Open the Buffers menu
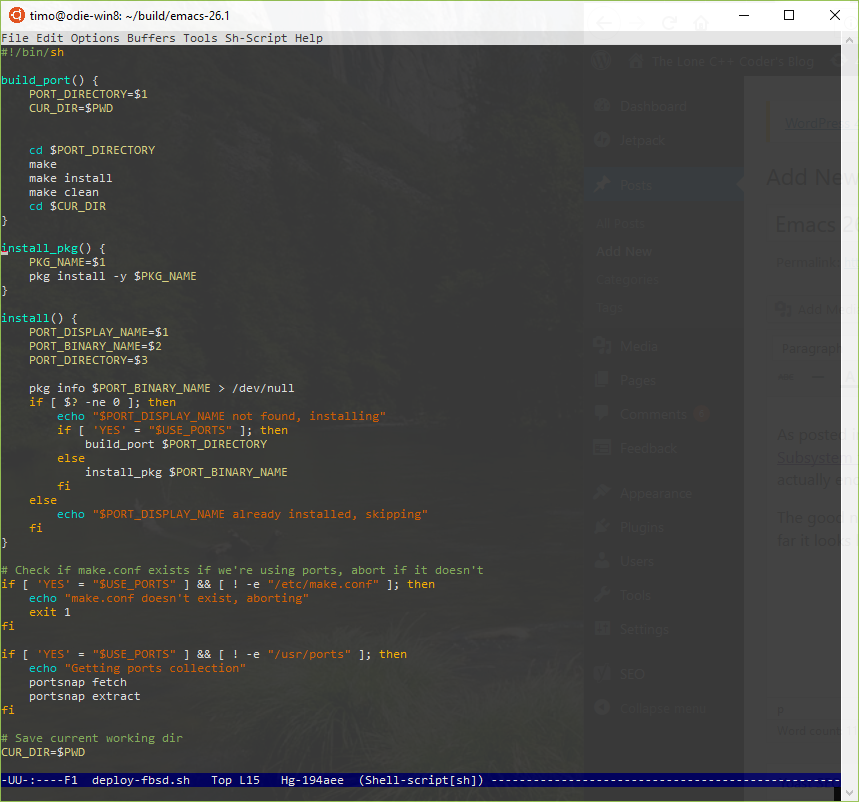The height and width of the screenshot is (802, 859). coord(151,38)
